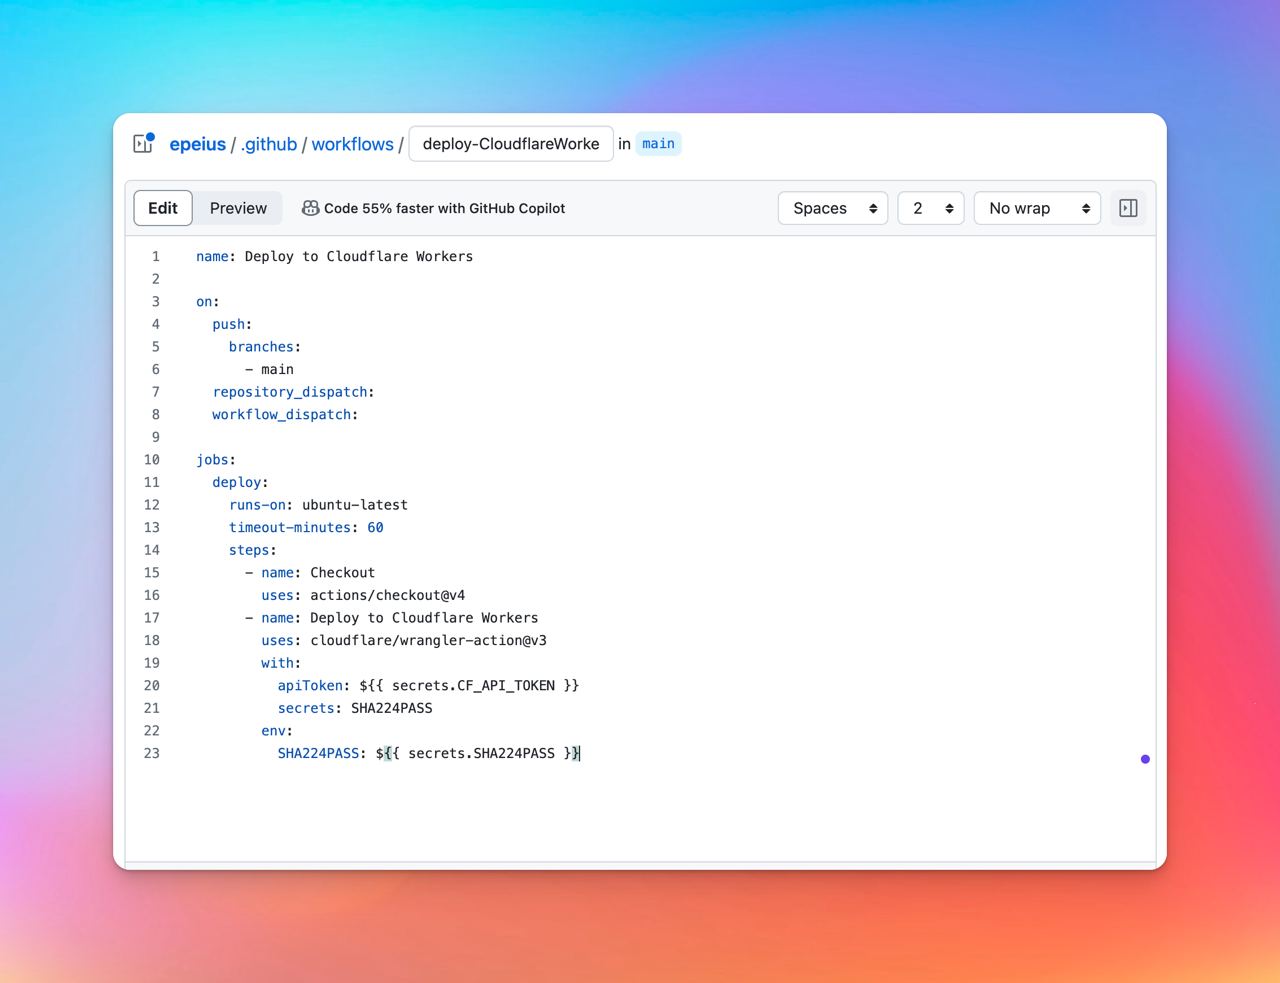
Task: Switch to the Preview tab
Action: tap(238, 208)
